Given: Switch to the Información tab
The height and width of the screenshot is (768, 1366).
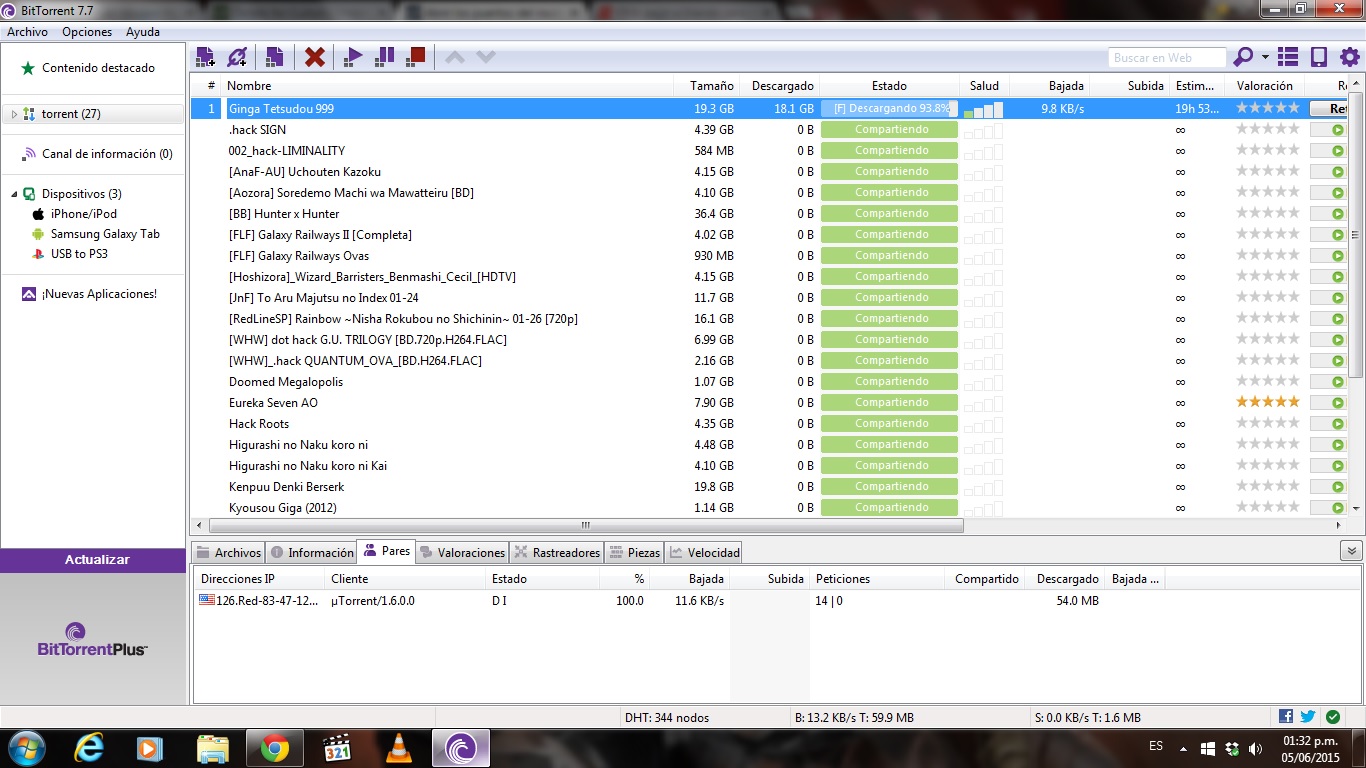Looking at the screenshot, I should pyautogui.click(x=311, y=552).
